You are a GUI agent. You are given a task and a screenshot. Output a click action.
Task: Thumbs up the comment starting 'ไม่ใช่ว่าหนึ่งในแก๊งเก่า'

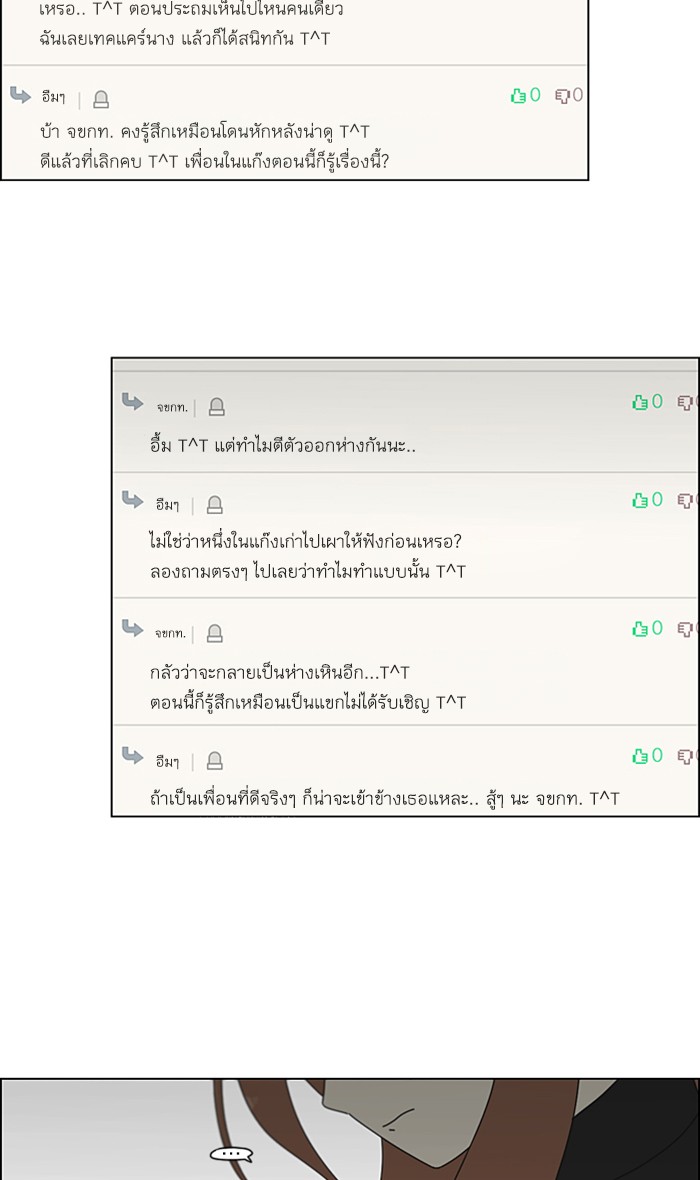640,500
